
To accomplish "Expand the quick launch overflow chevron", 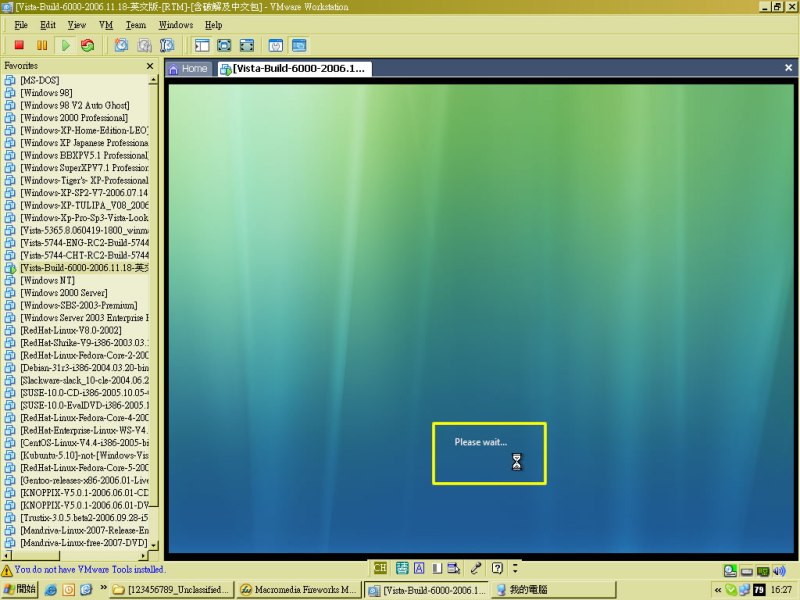I will tap(103, 588).
